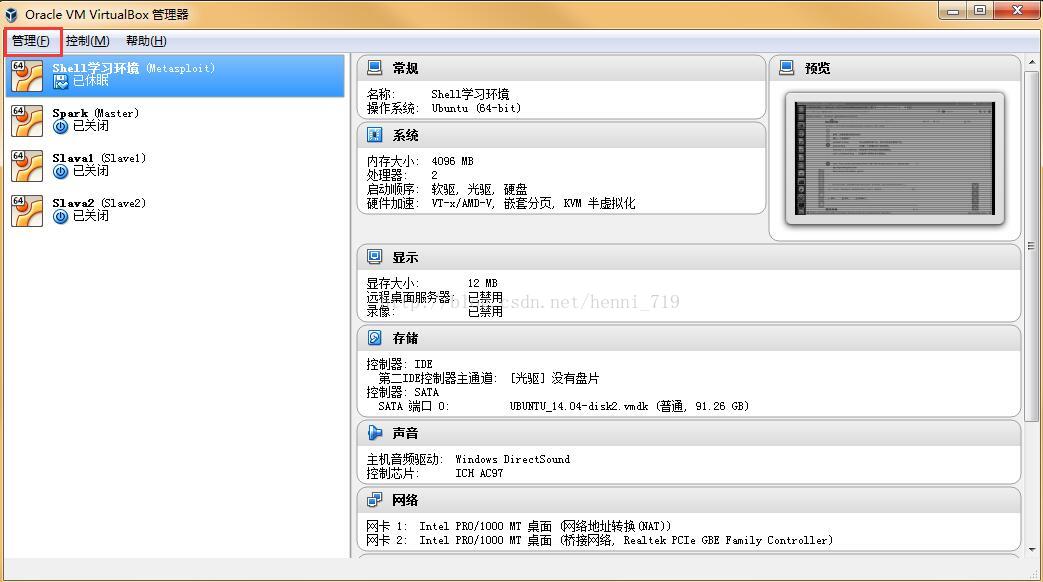
Task: Open the 控制(M) menu
Action: (87, 41)
